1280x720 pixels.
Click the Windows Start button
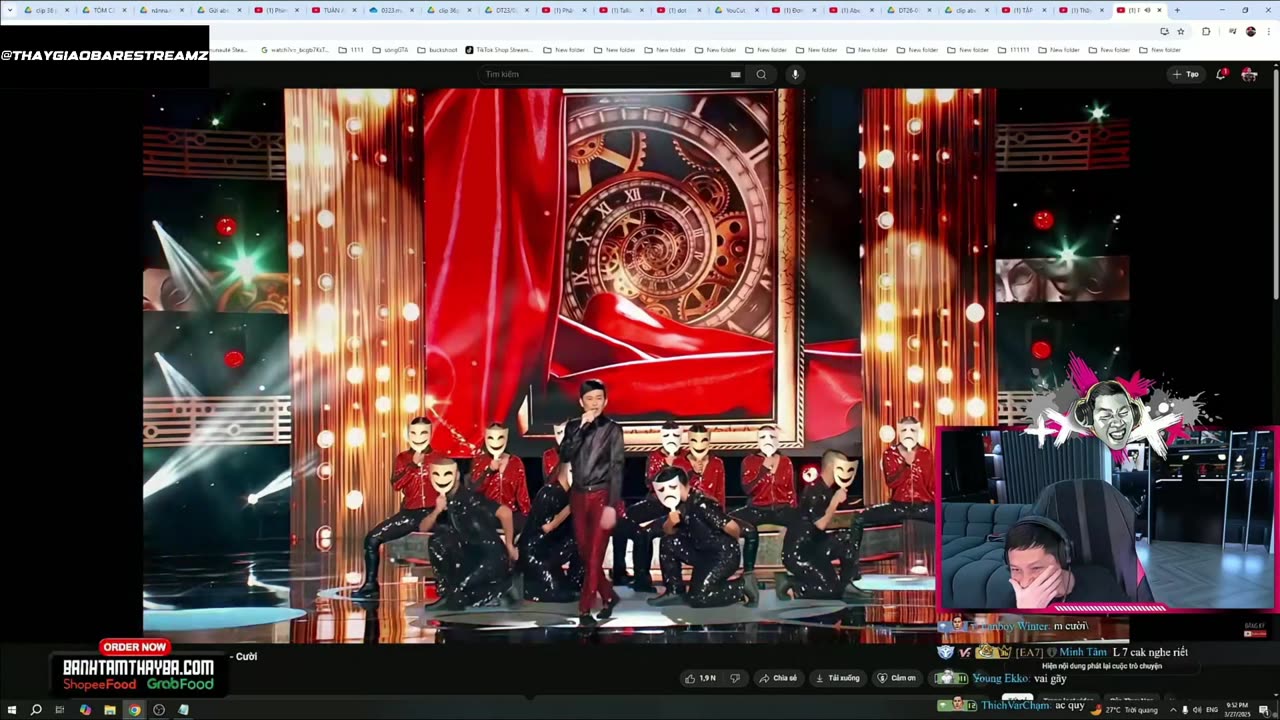pyautogui.click(x=12, y=710)
